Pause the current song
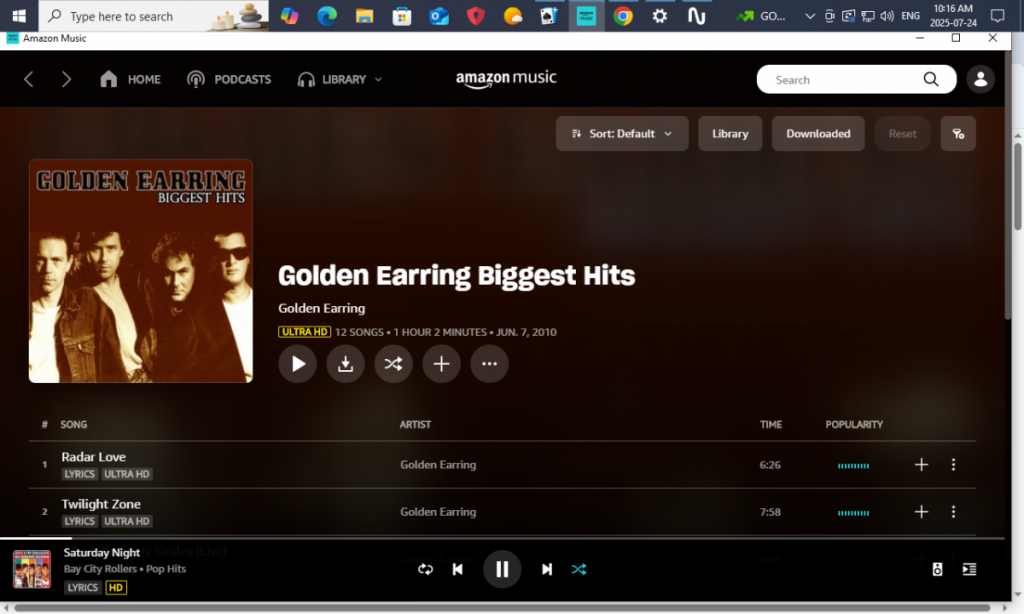This screenshot has width=1024, height=614. 502,570
